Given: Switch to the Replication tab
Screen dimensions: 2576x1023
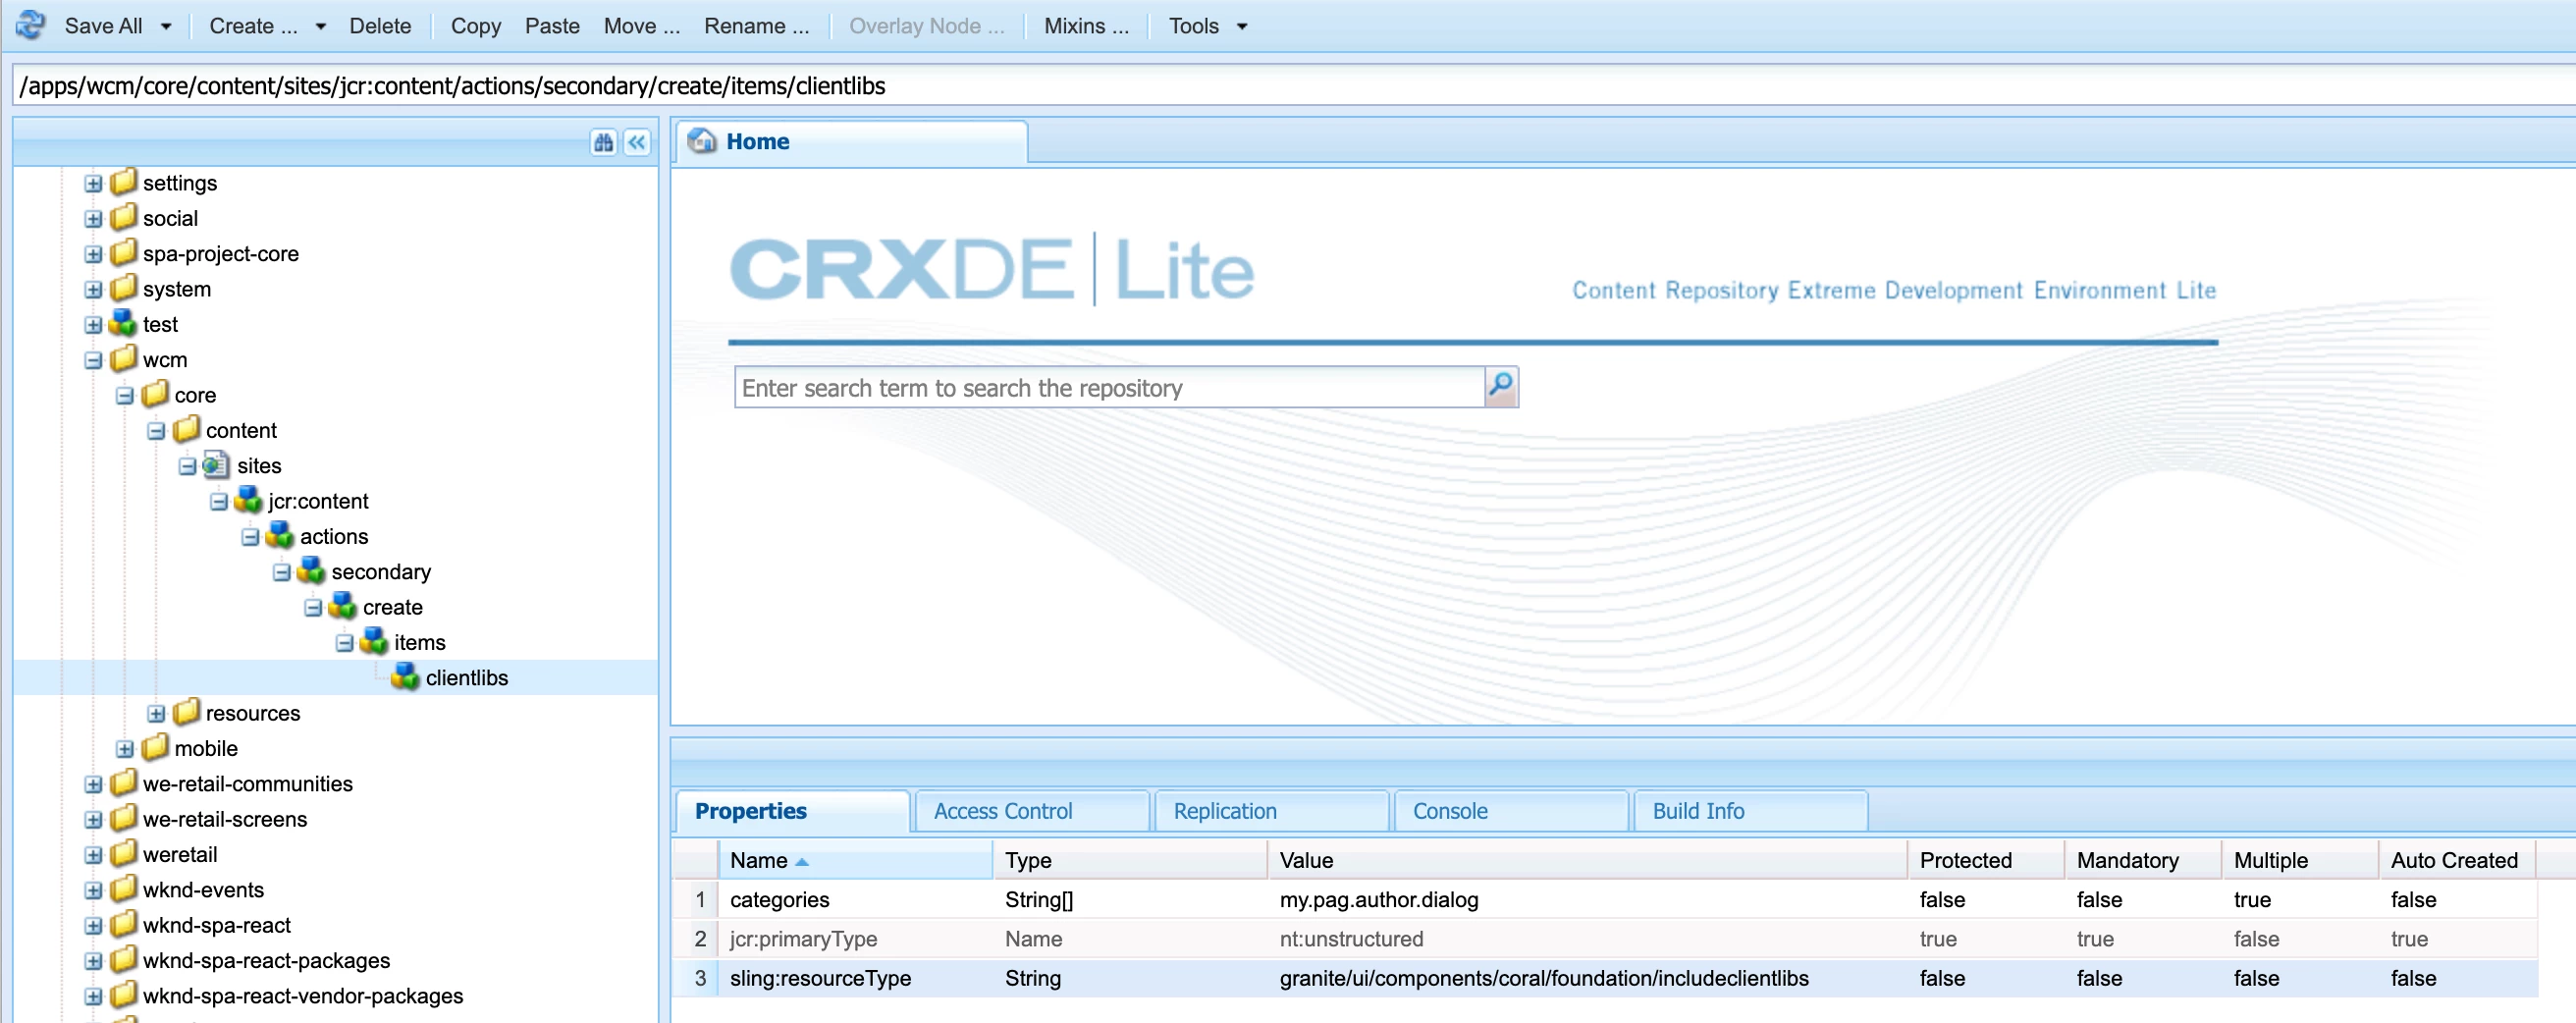Looking at the screenshot, I should pyautogui.click(x=1271, y=810).
